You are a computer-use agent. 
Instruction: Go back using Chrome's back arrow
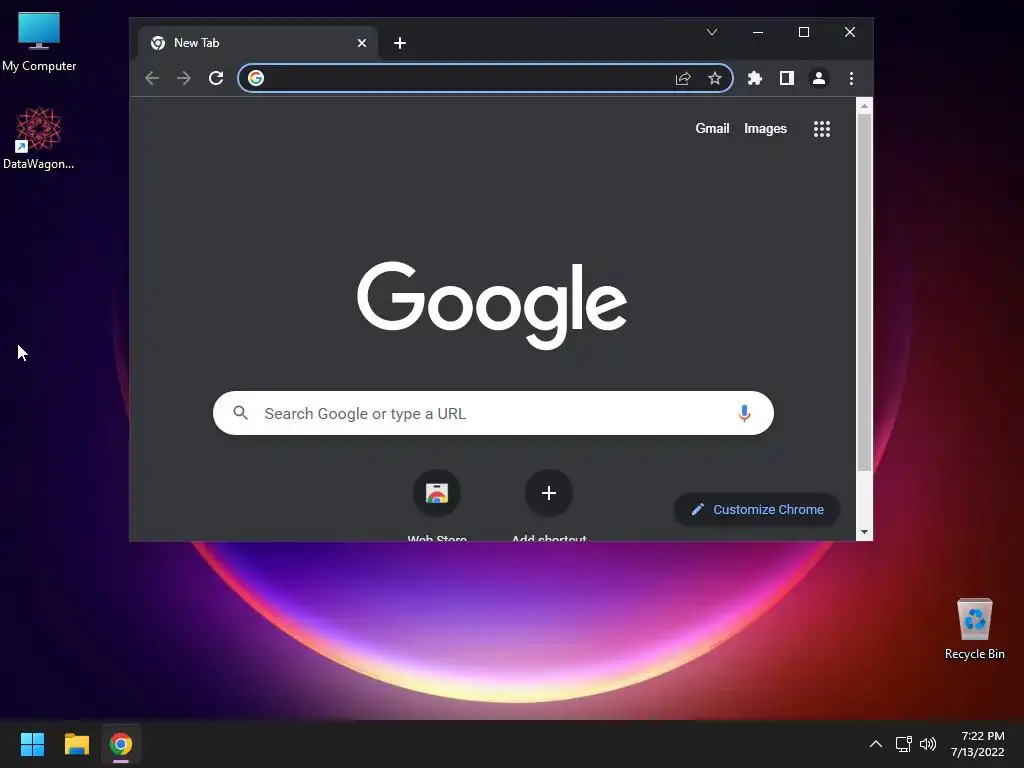[152, 78]
